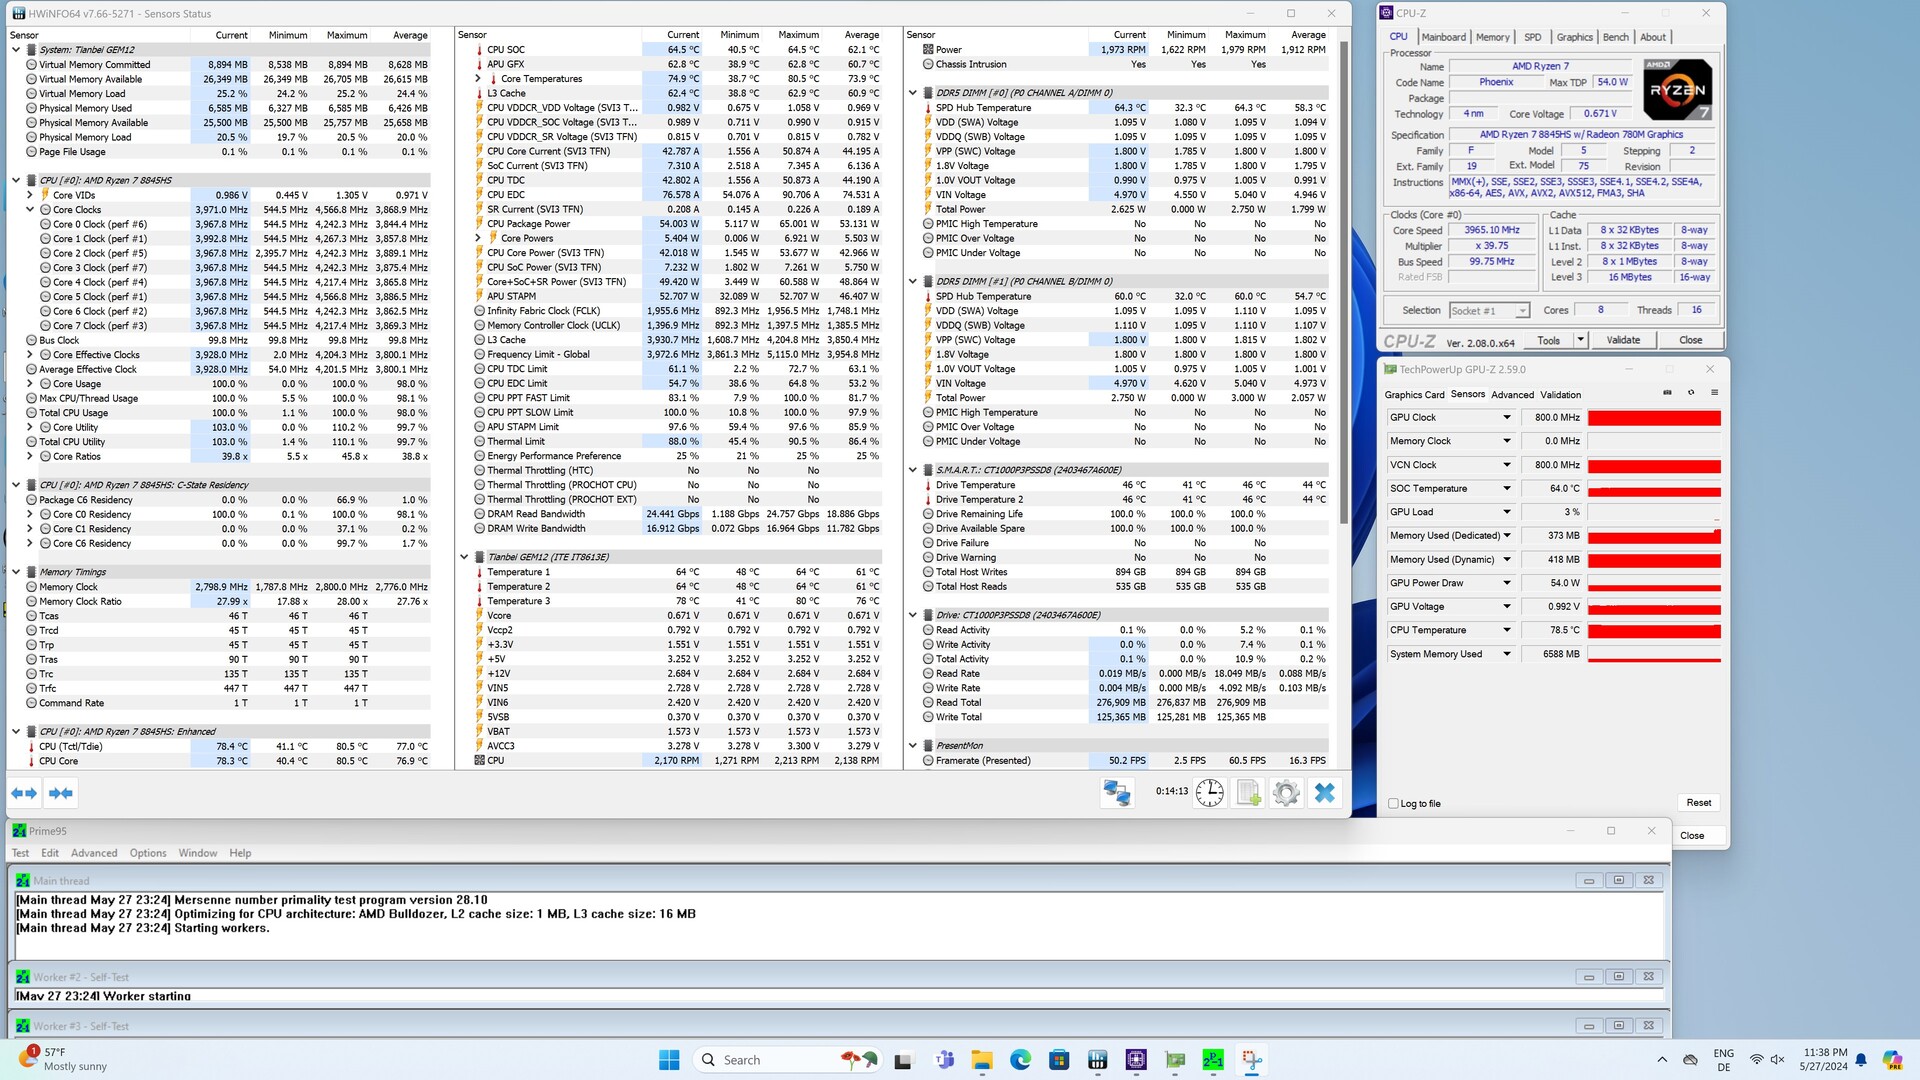Select Snipping Tool icon in taskbar

point(1252,1060)
